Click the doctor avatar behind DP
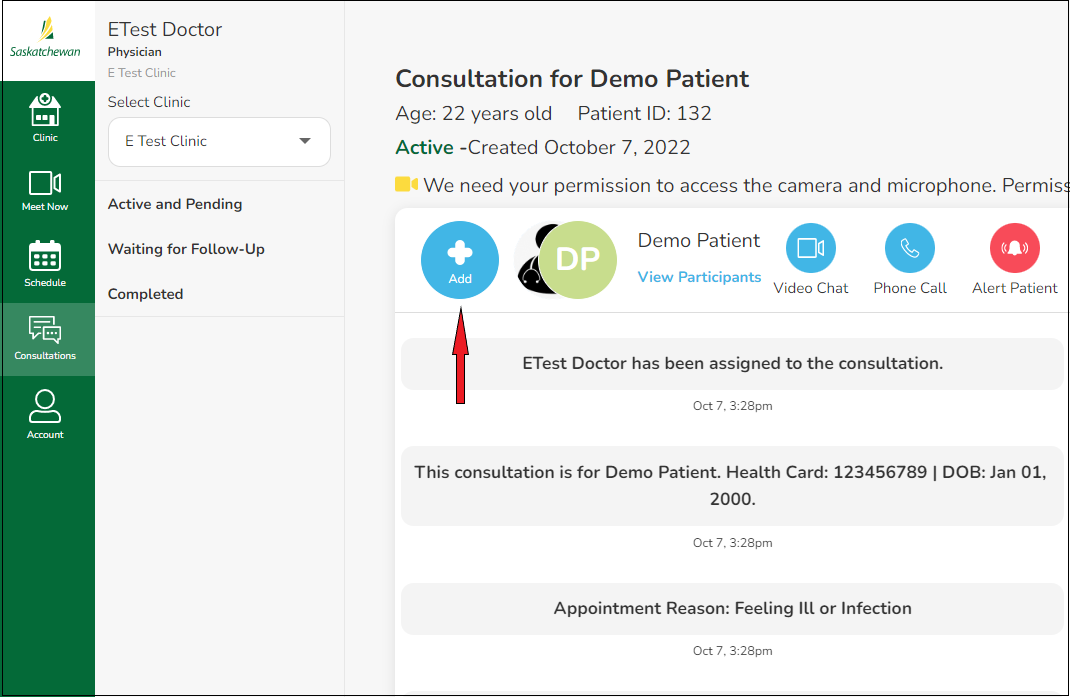1070x697 pixels. 526,260
